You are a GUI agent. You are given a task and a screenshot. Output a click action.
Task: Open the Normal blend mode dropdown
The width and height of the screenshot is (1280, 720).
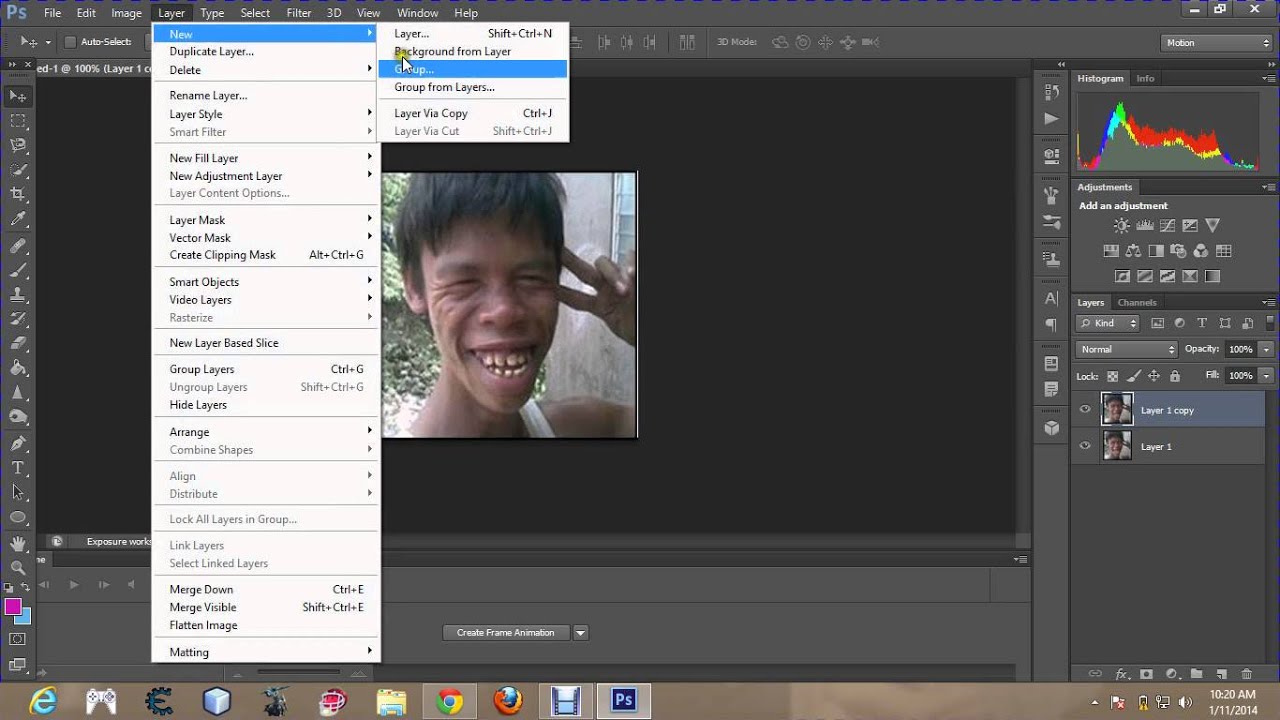1125,349
